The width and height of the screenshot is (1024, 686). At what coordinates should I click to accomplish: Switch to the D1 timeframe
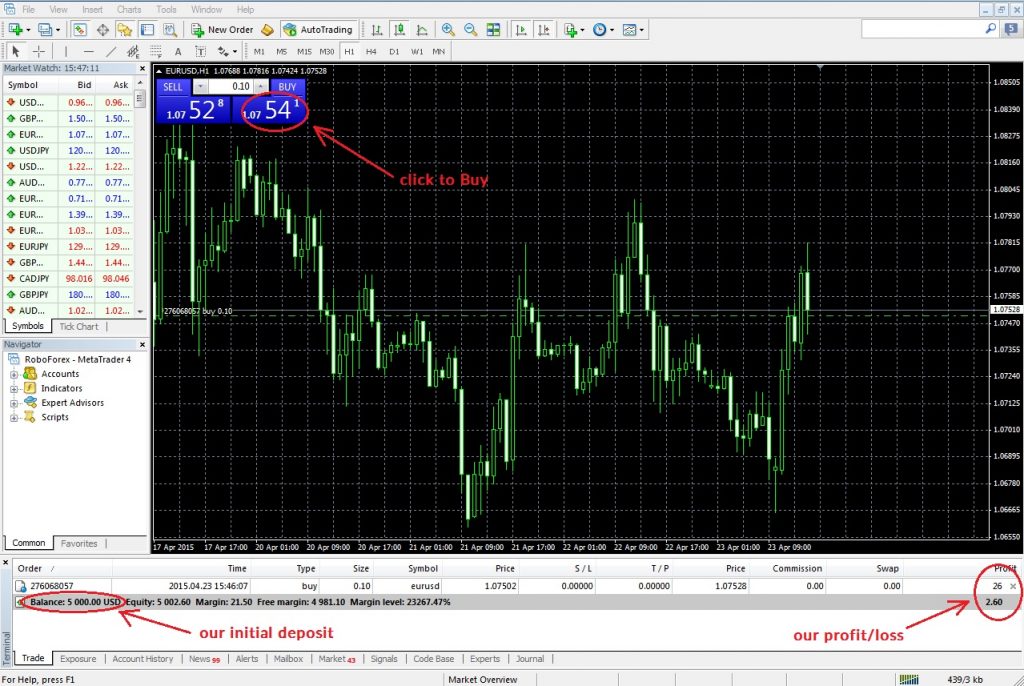[x=394, y=51]
